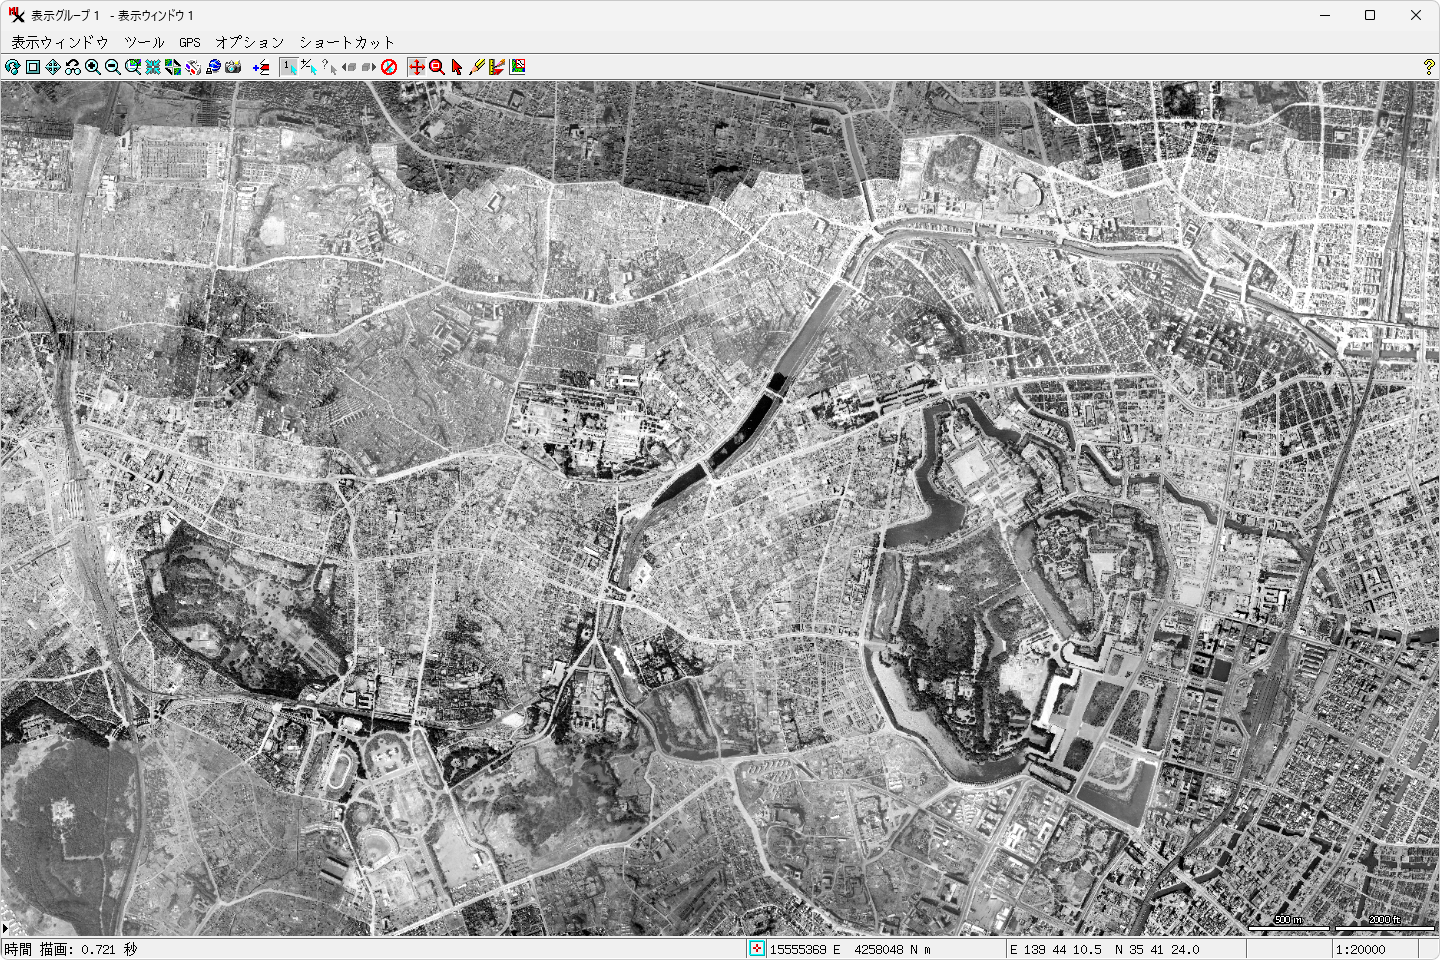Click the binoculars view icon

tap(73, 67)
